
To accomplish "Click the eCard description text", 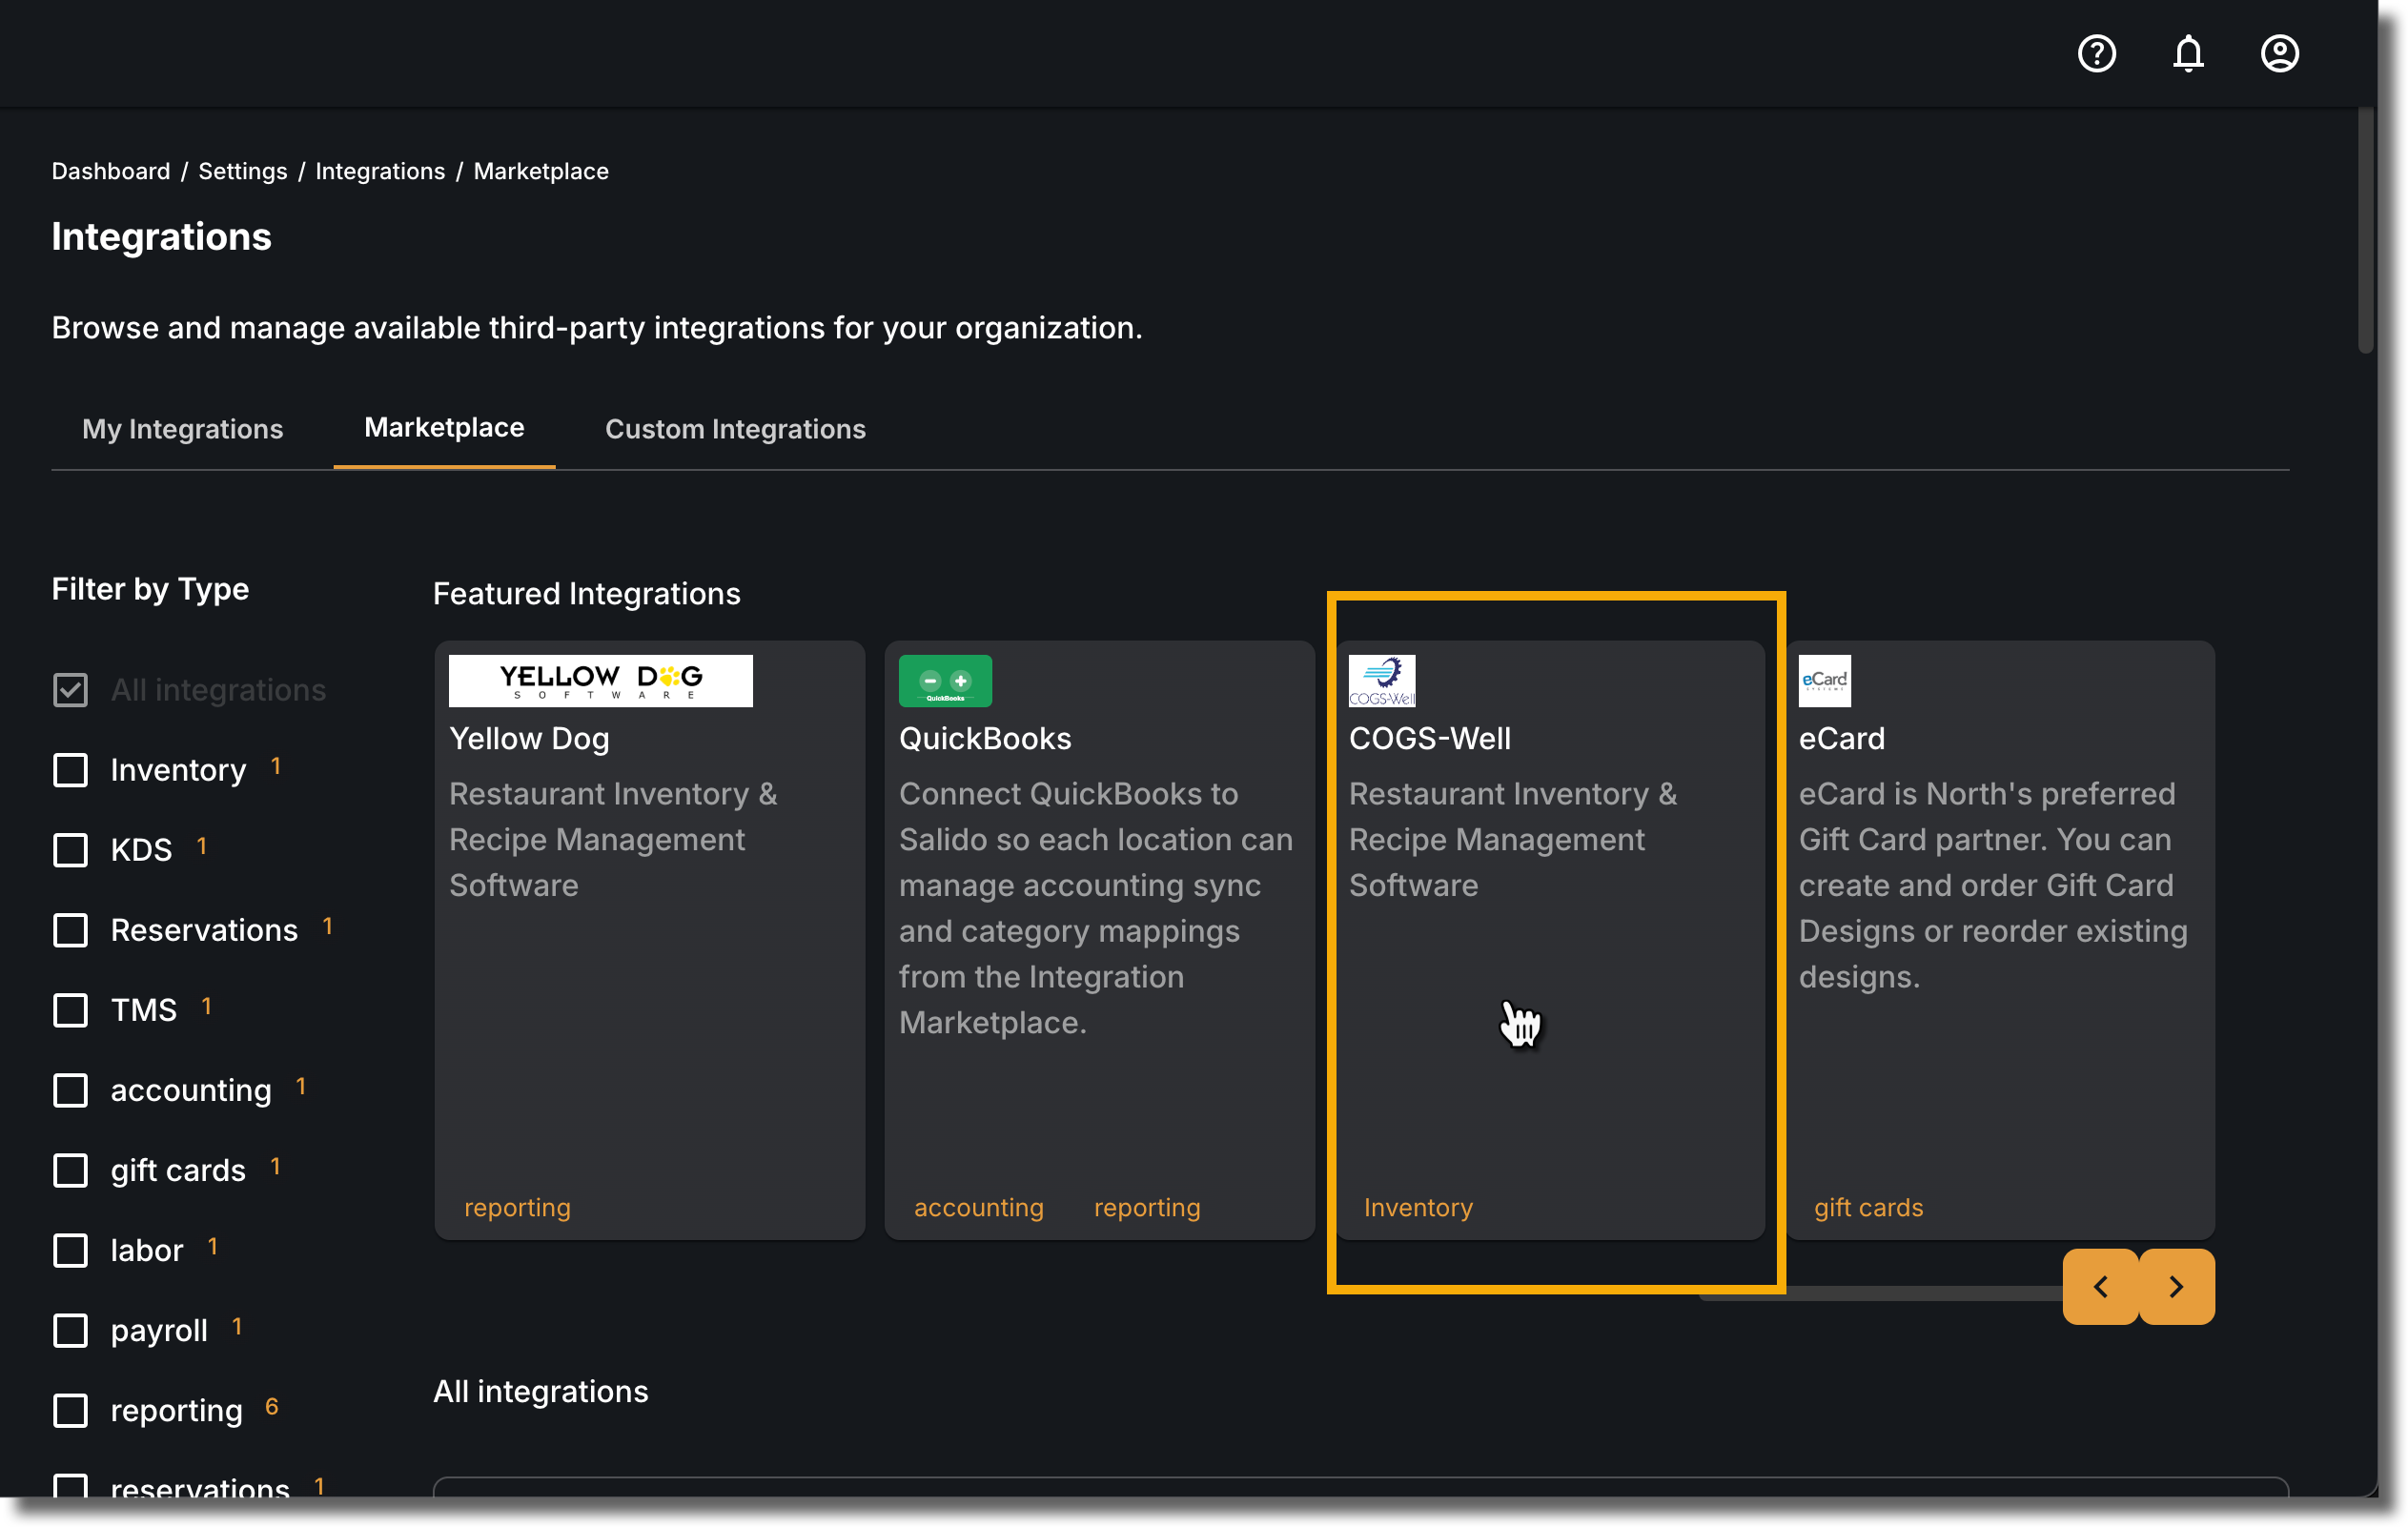I will [1993, 885].
